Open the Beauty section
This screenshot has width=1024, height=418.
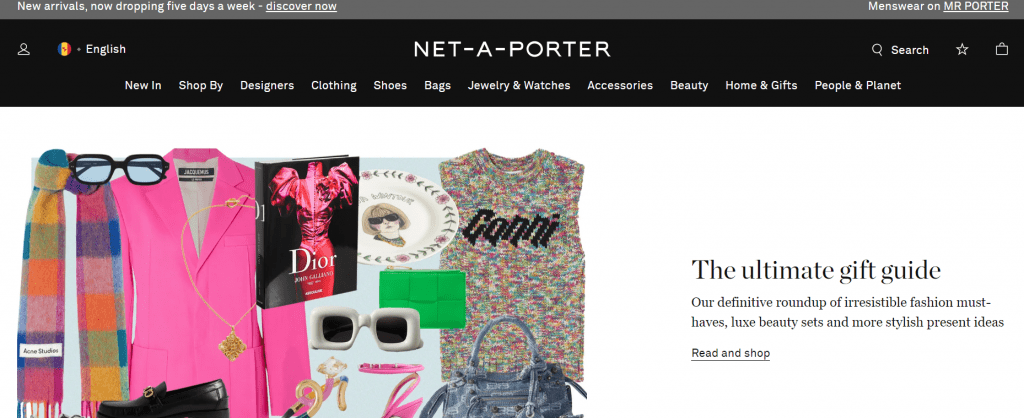click(689, 86)
